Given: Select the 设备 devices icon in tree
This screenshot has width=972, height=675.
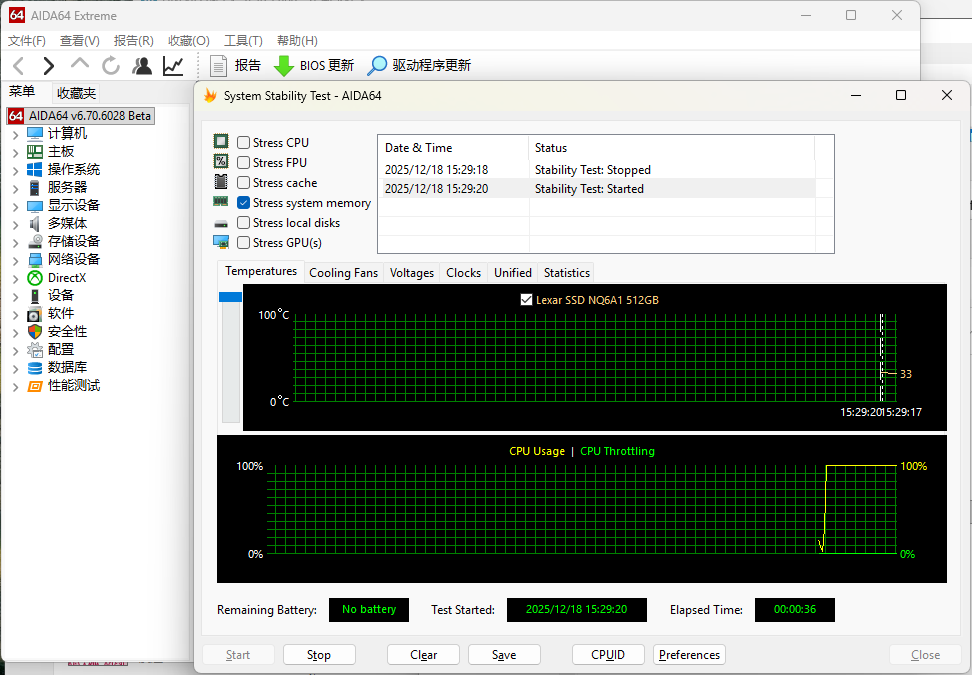Looking at the screenshot, I should pos(35,296).
